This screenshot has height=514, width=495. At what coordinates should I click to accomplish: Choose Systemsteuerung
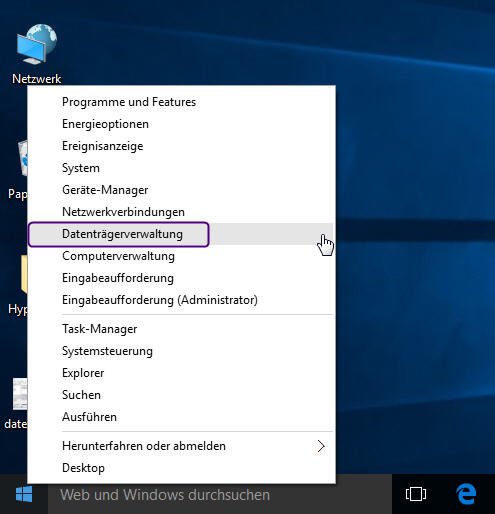click(181, 351)
